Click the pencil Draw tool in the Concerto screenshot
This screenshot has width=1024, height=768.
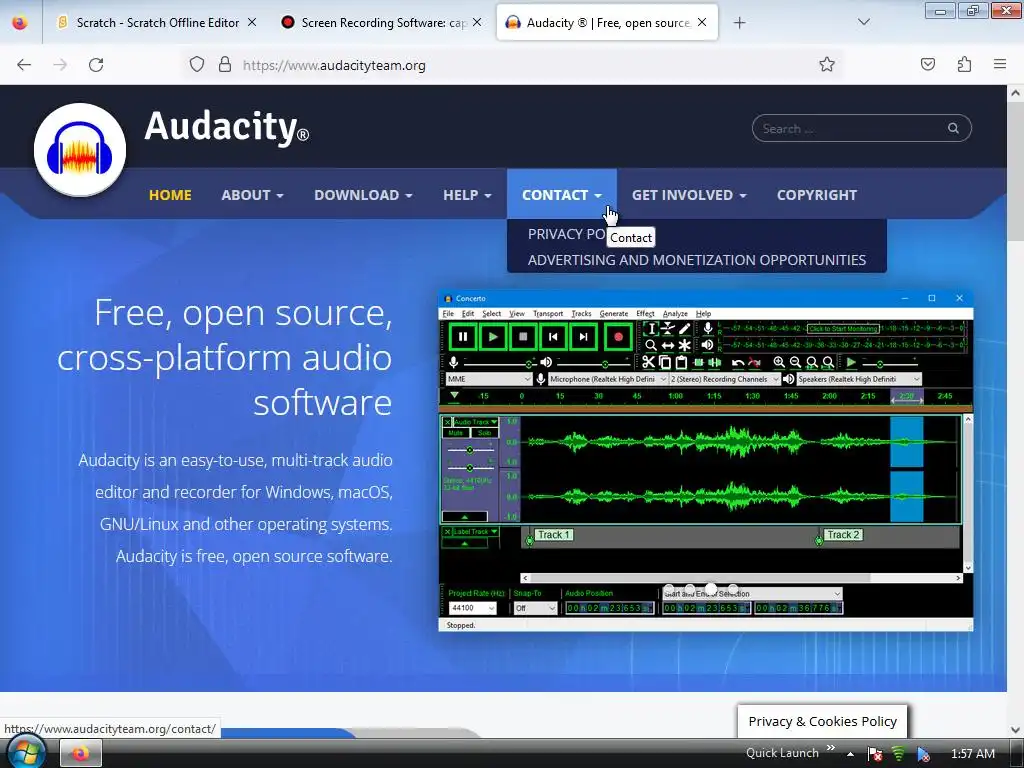(x=684, y=328)
